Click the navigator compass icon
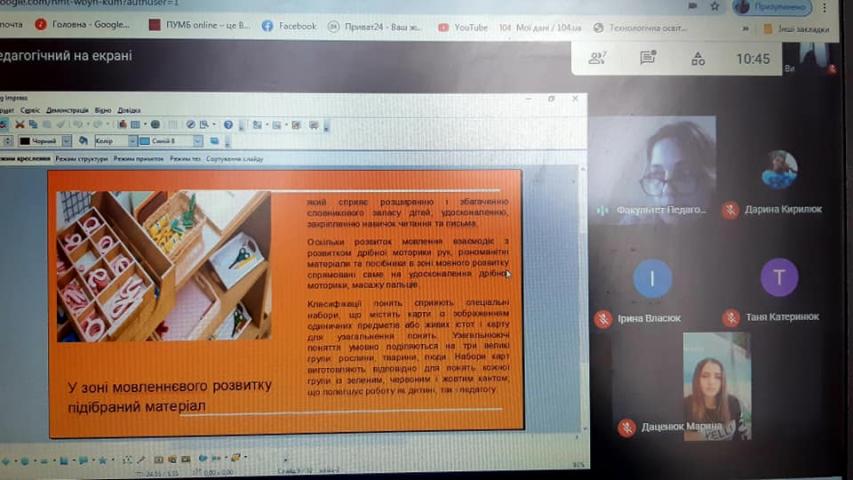Viewport: 853px width, 480px height. click(190, 125)
